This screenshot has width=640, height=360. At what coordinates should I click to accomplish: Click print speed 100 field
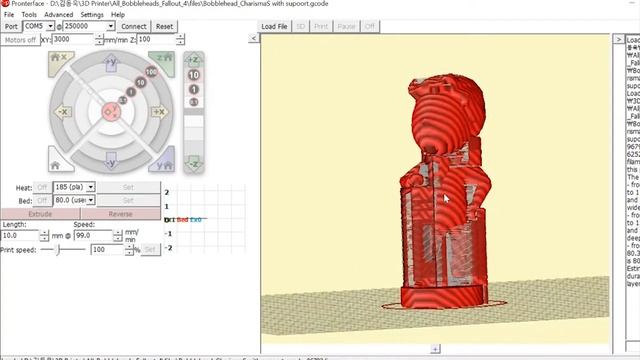107,249
